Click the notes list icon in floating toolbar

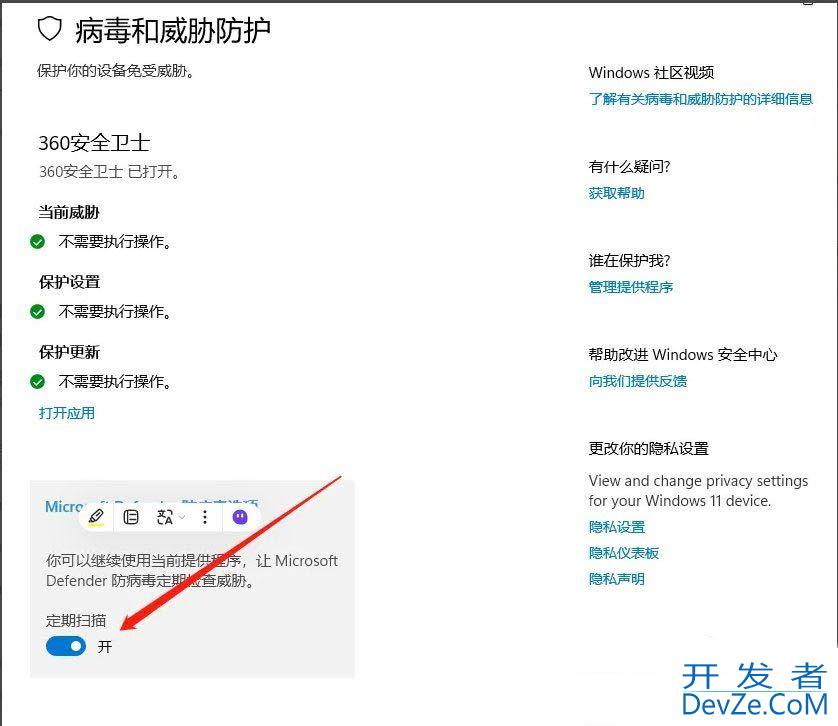(x=131, y=517)
